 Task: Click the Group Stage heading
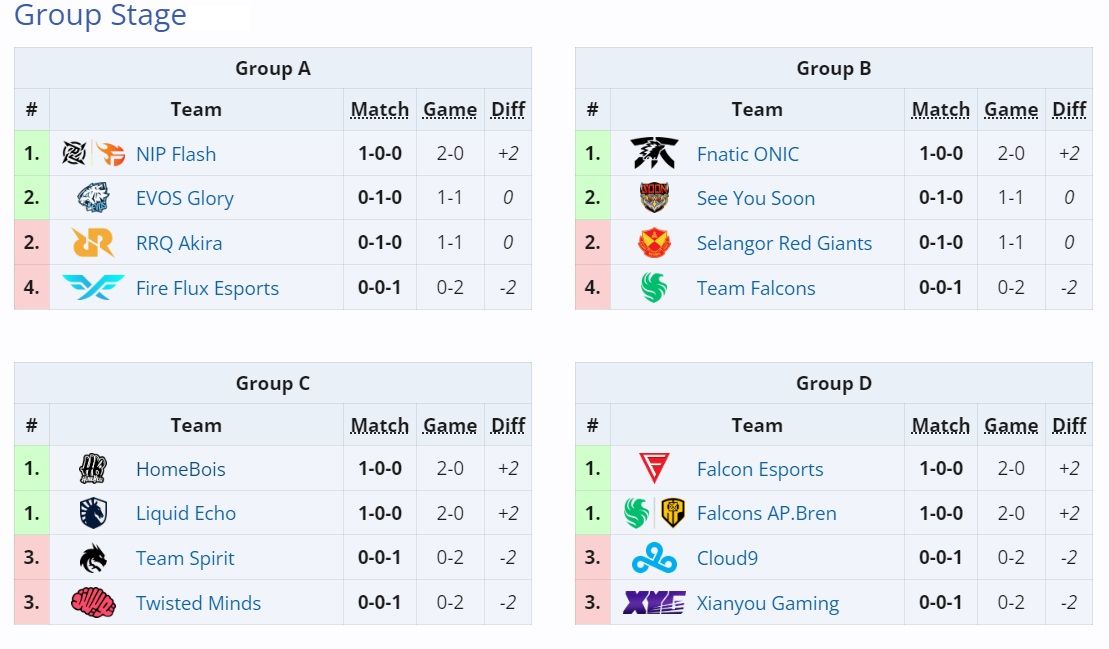(x=100, y=16)
